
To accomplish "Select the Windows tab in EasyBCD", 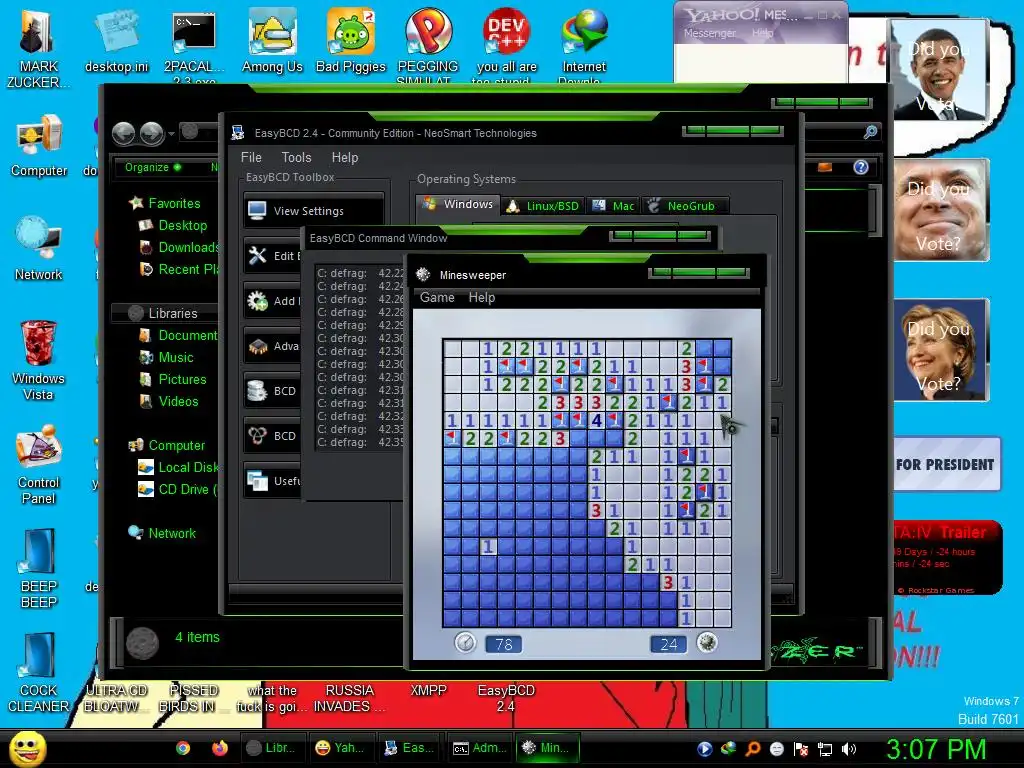I will (458, 204).
